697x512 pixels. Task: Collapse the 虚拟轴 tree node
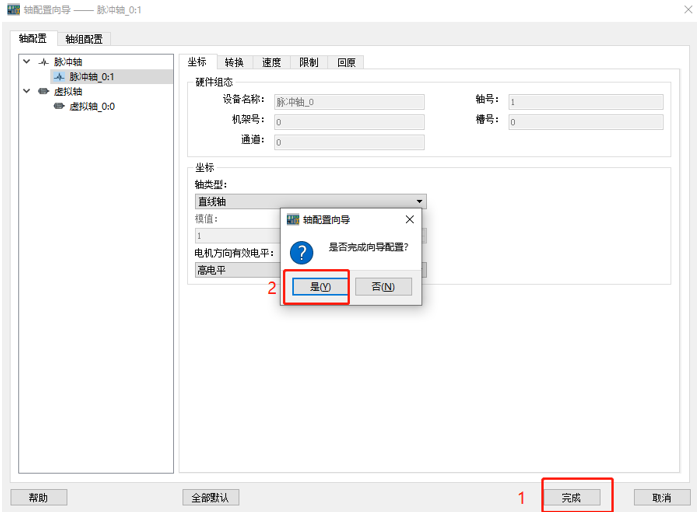tap(27, 91)
